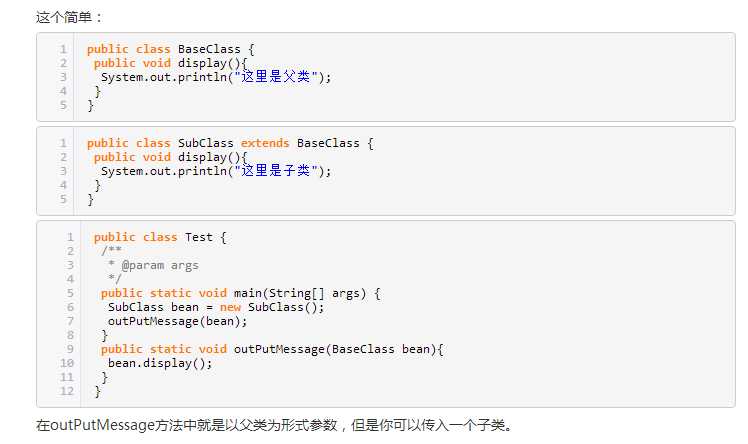Click the extends keyword in SubClass declaration
The image size is (748, 444).
pyautogui.click(x=265, y=143)
